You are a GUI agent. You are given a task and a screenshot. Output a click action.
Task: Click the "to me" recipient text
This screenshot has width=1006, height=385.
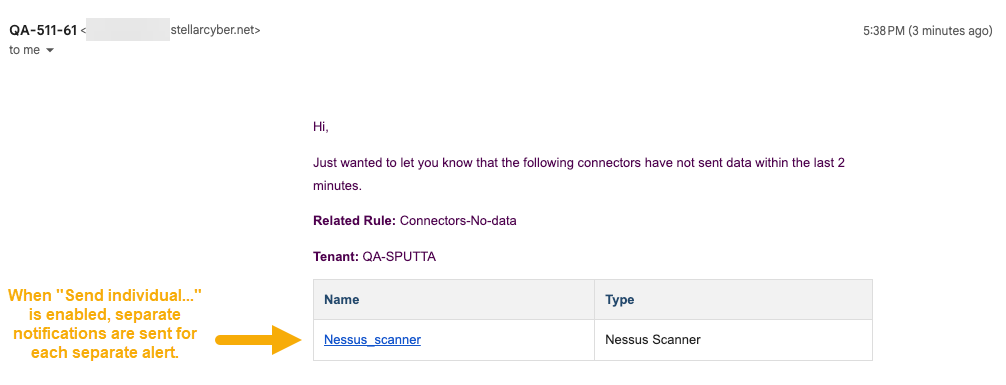tap(24, 50)
